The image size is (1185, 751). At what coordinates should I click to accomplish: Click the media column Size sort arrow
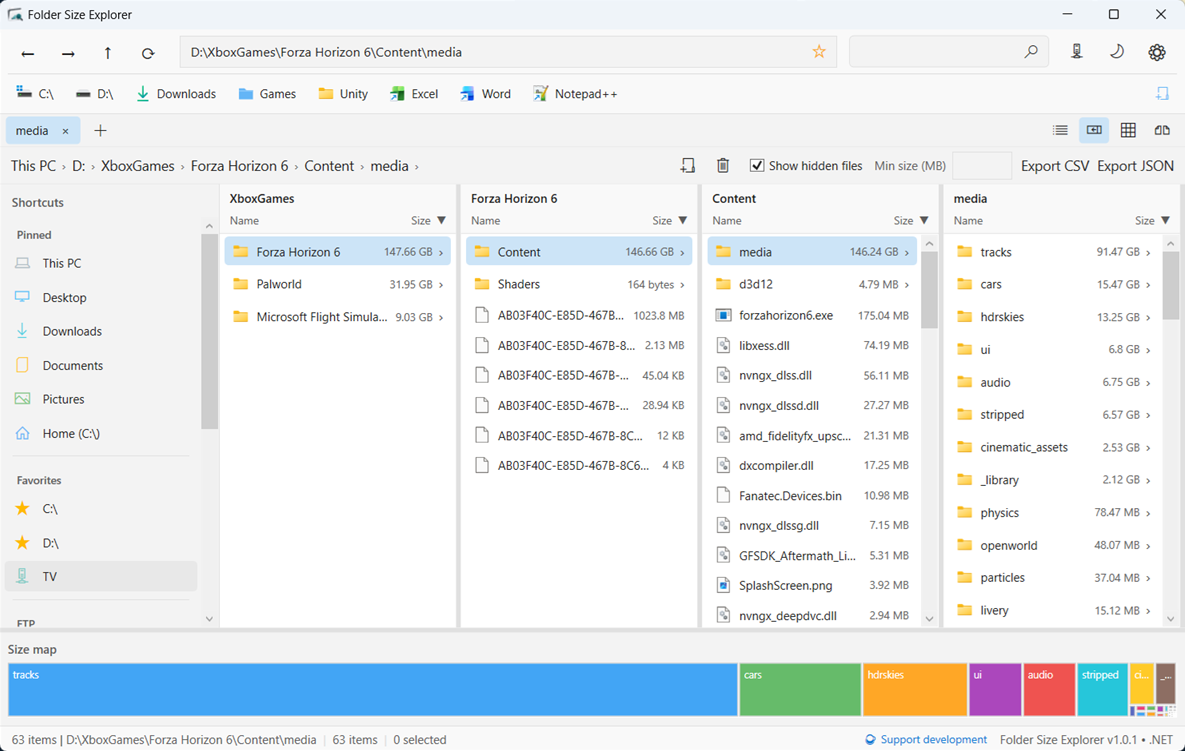click(x=1165, y=221)
